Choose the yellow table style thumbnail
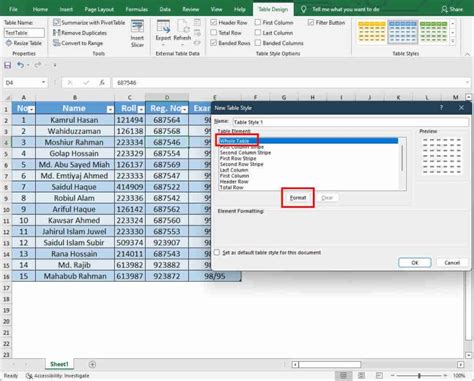 point(372,32)
